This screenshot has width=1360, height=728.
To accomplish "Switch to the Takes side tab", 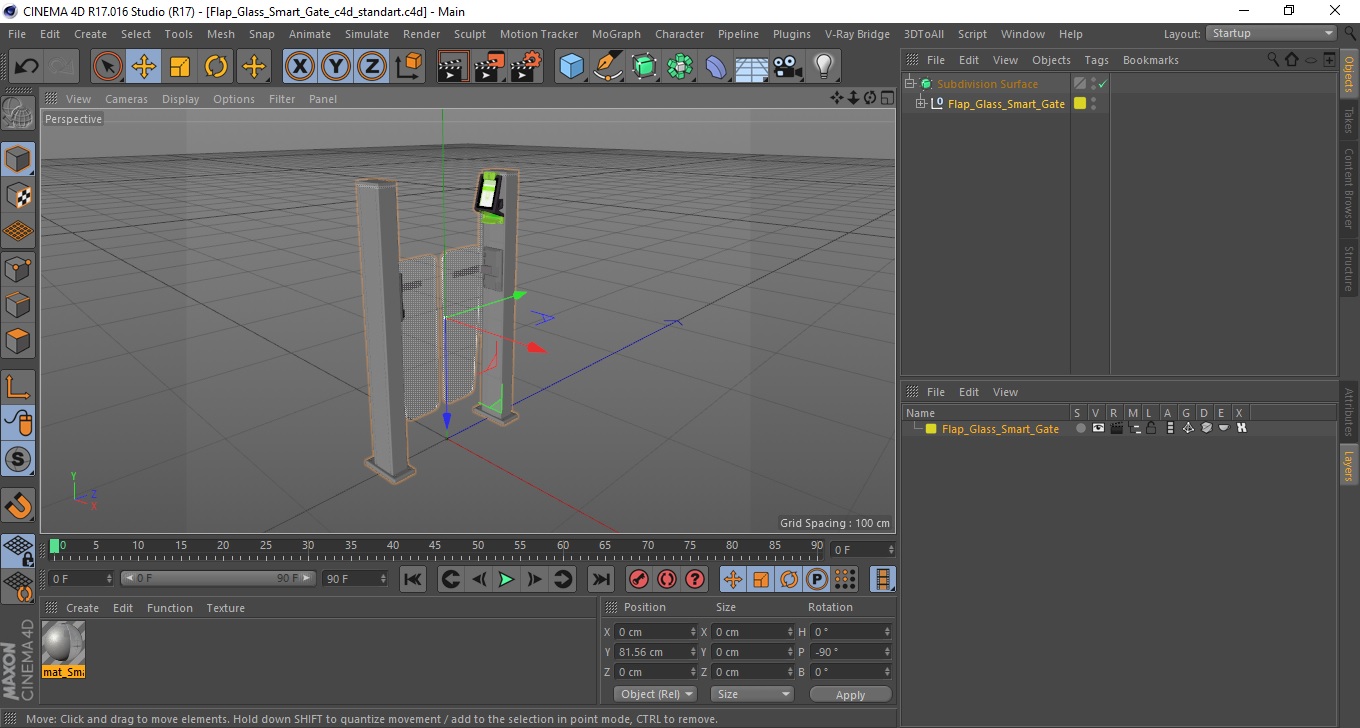I will [1349, 120].
